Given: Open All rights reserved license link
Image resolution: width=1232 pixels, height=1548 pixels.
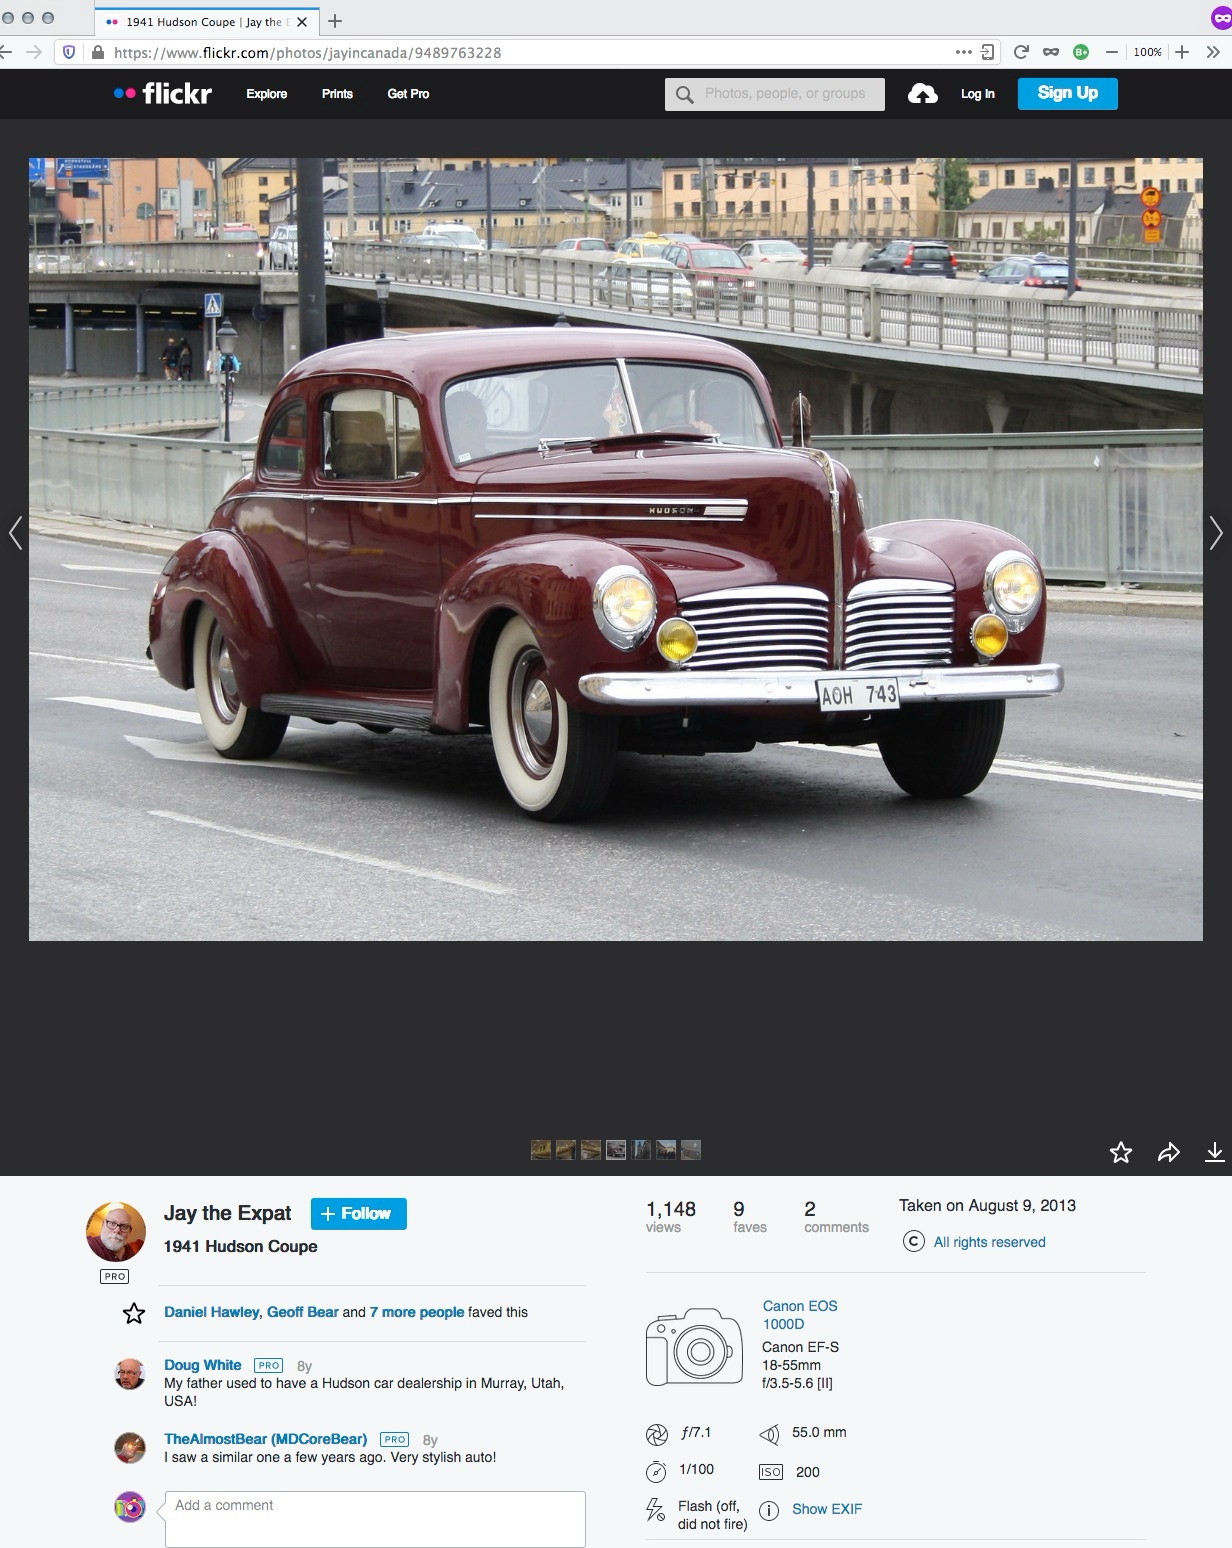Looking at the screenshot, I should pos(989,1242).
